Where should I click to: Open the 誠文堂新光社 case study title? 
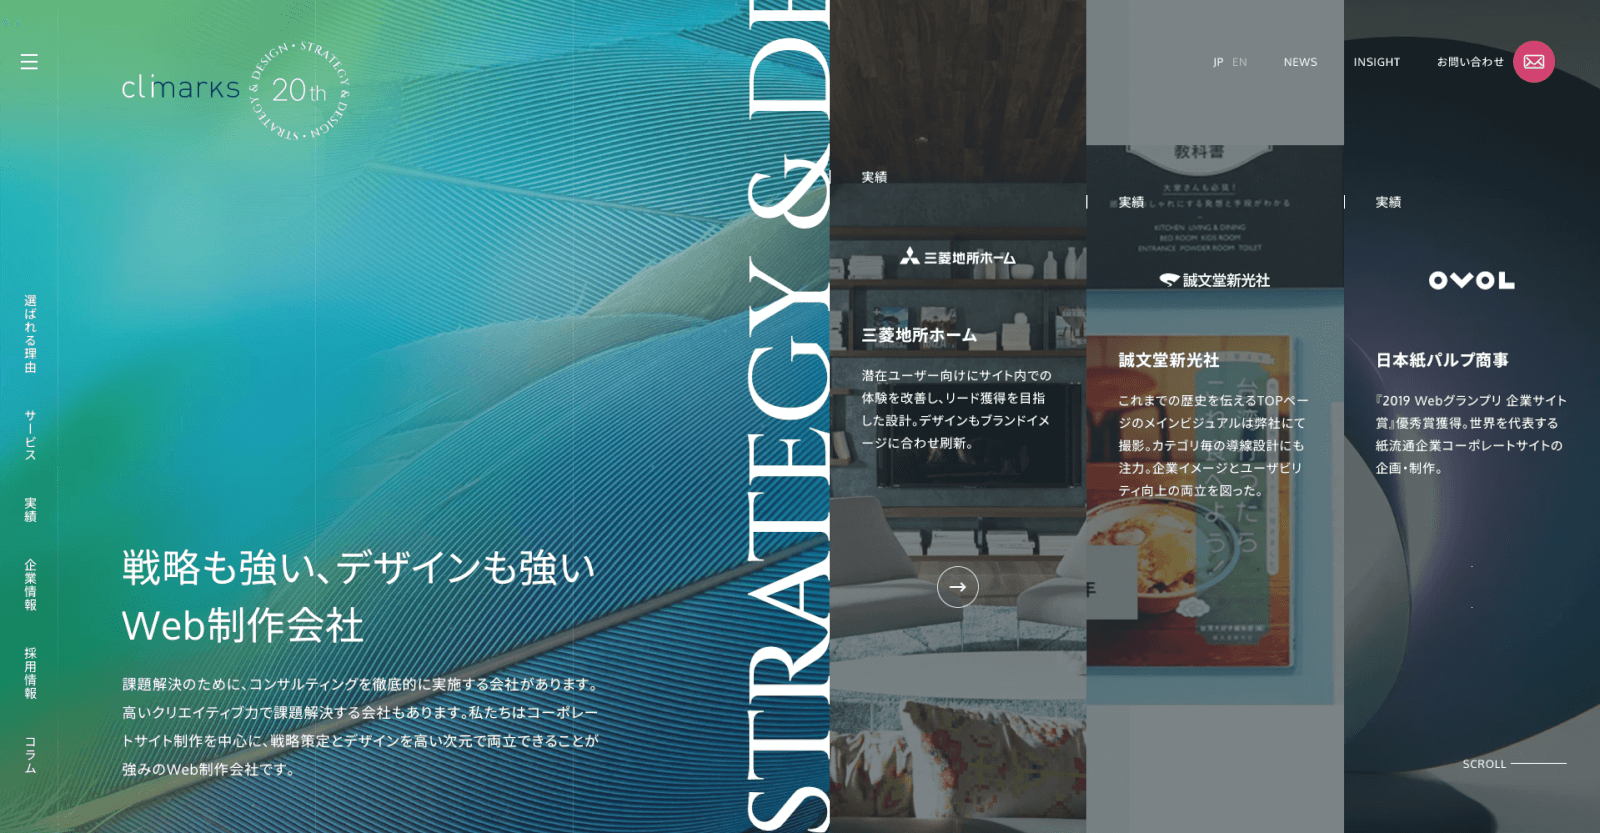1169,360
